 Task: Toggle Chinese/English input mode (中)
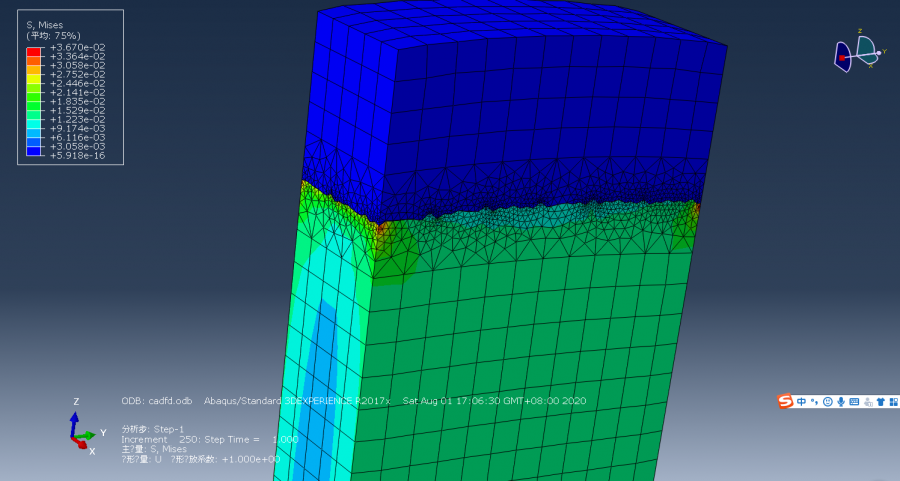(802, 401)
